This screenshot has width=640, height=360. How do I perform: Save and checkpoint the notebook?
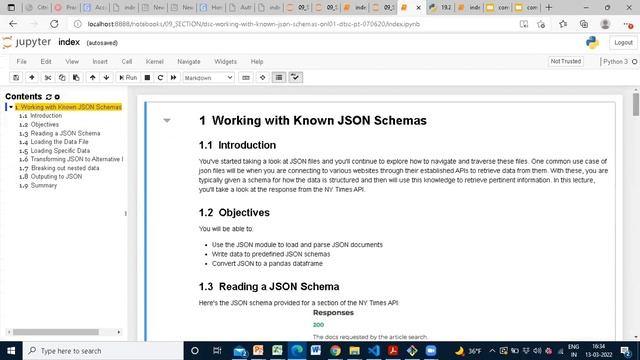16,78
